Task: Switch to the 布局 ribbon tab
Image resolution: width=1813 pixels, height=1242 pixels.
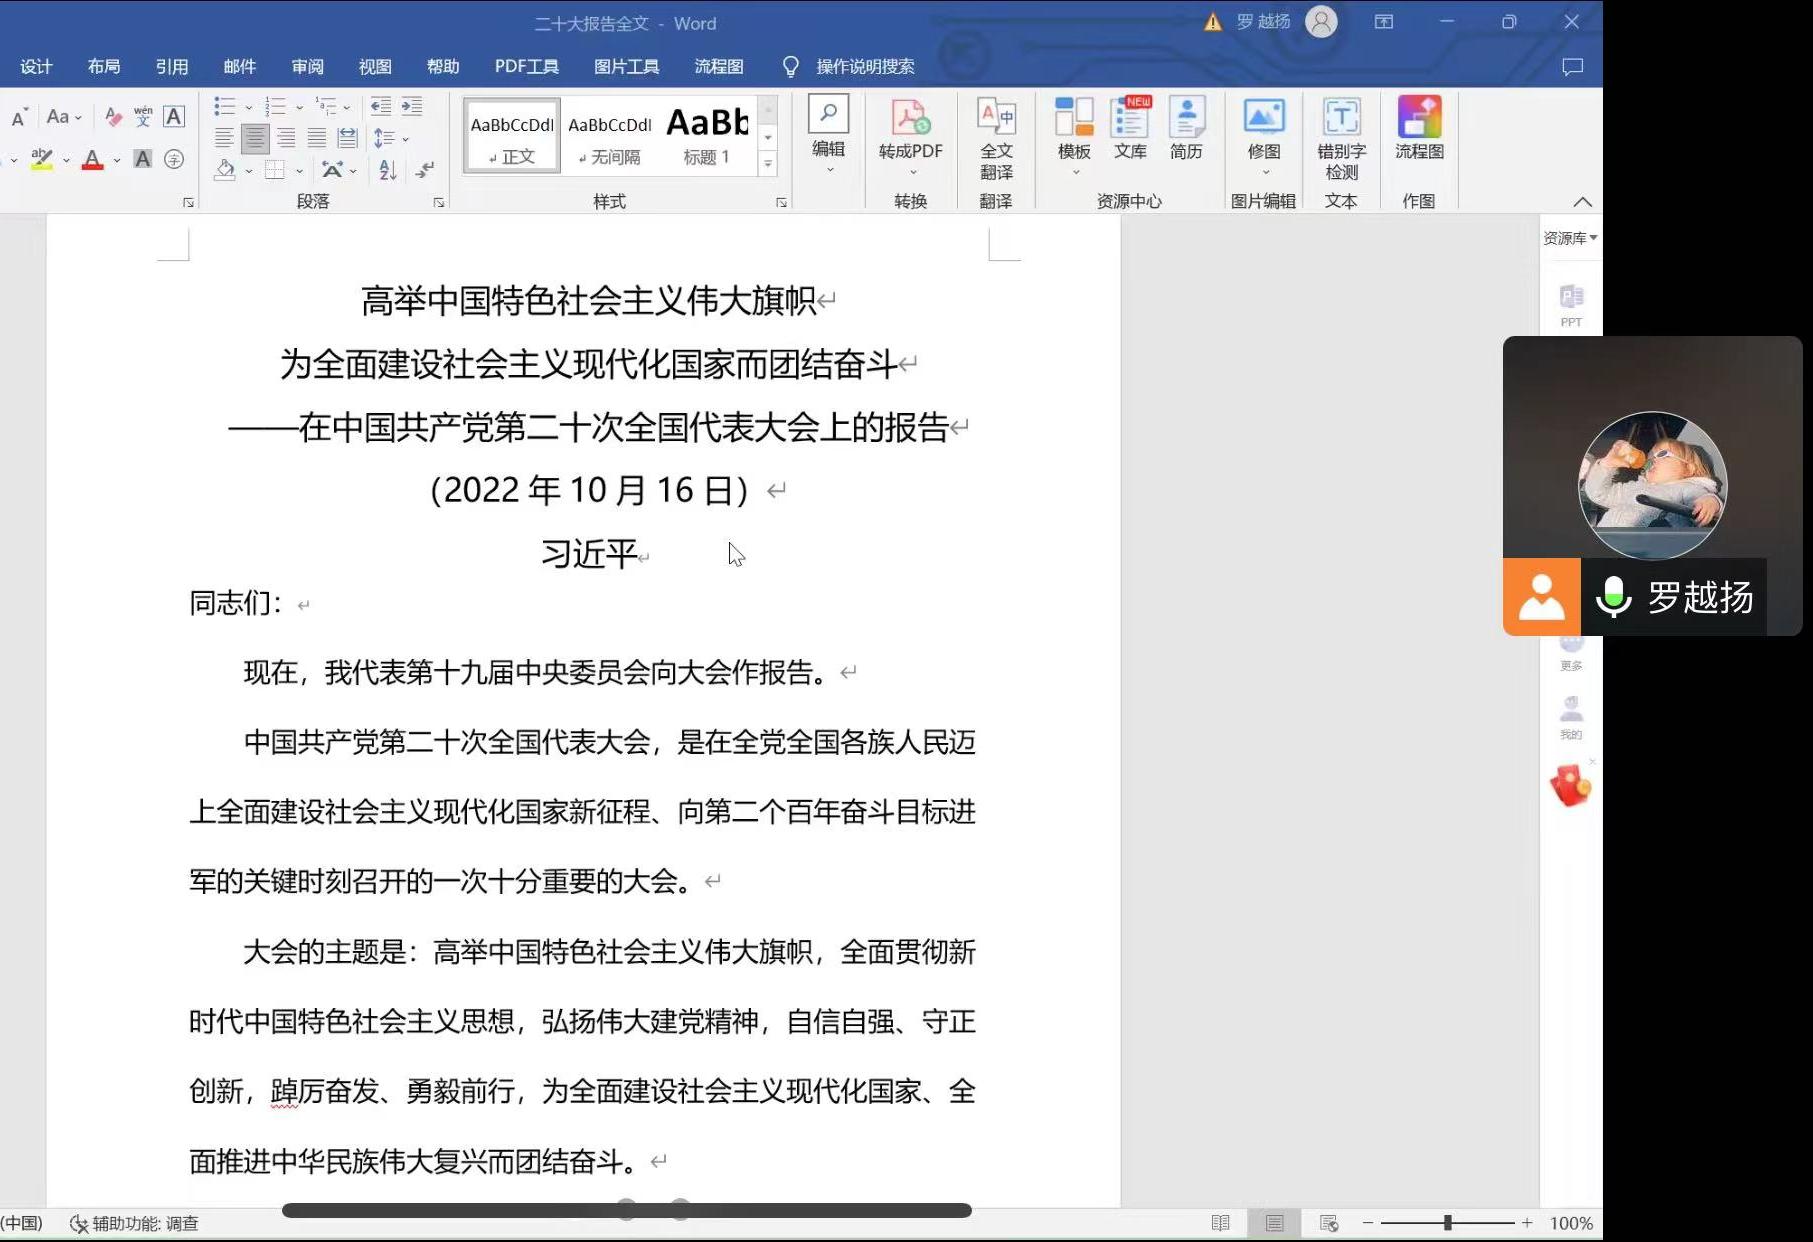Action: pyautogui.click(x=104, y=66)
